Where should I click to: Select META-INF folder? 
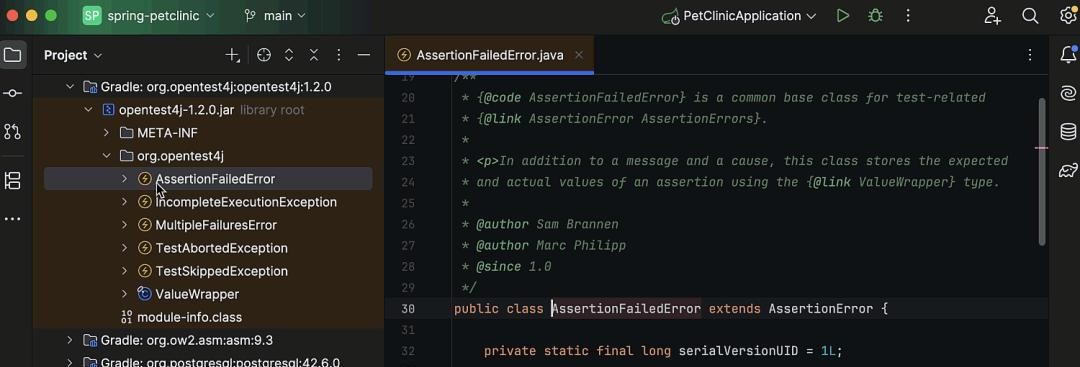pos(167,133)
